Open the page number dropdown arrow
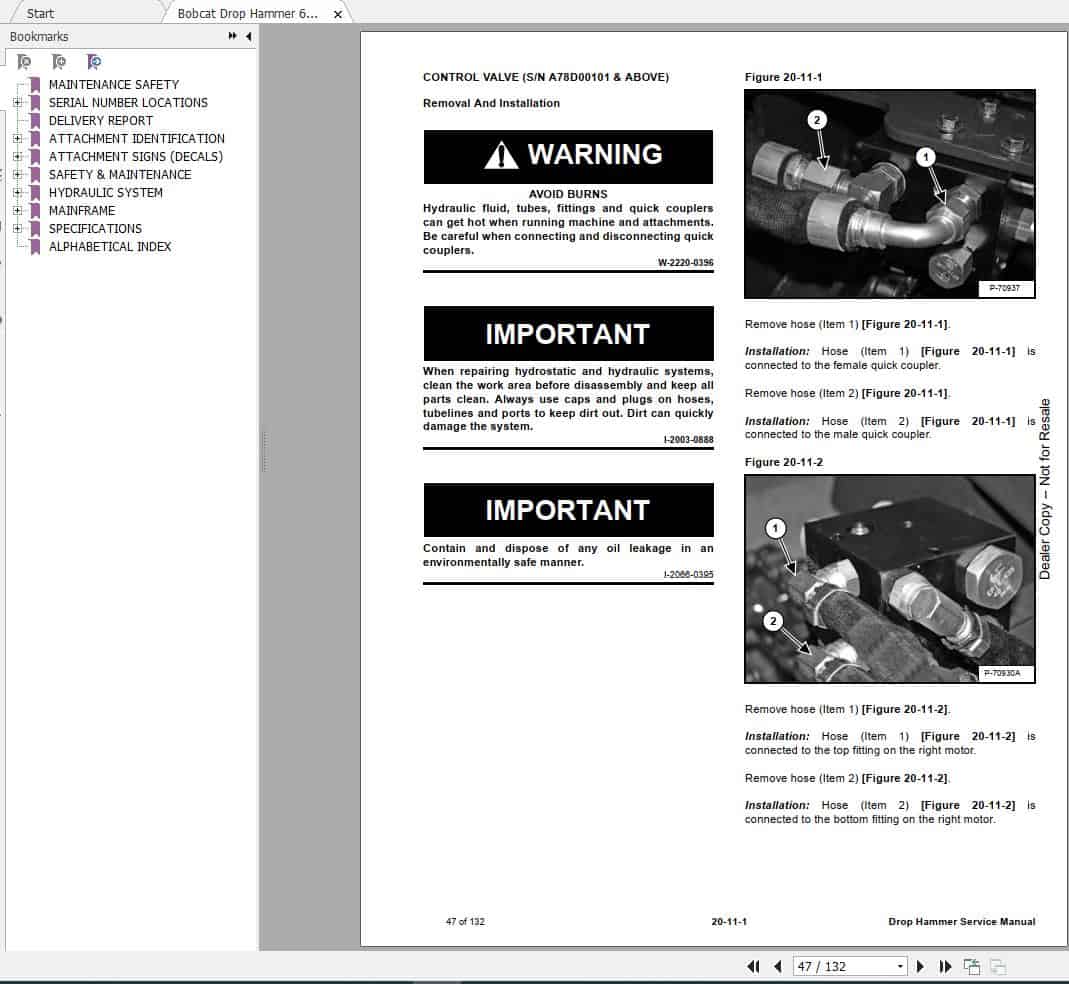Viewport: 1069px width, 984px height. pyautogui.click(x=898, y=966)
